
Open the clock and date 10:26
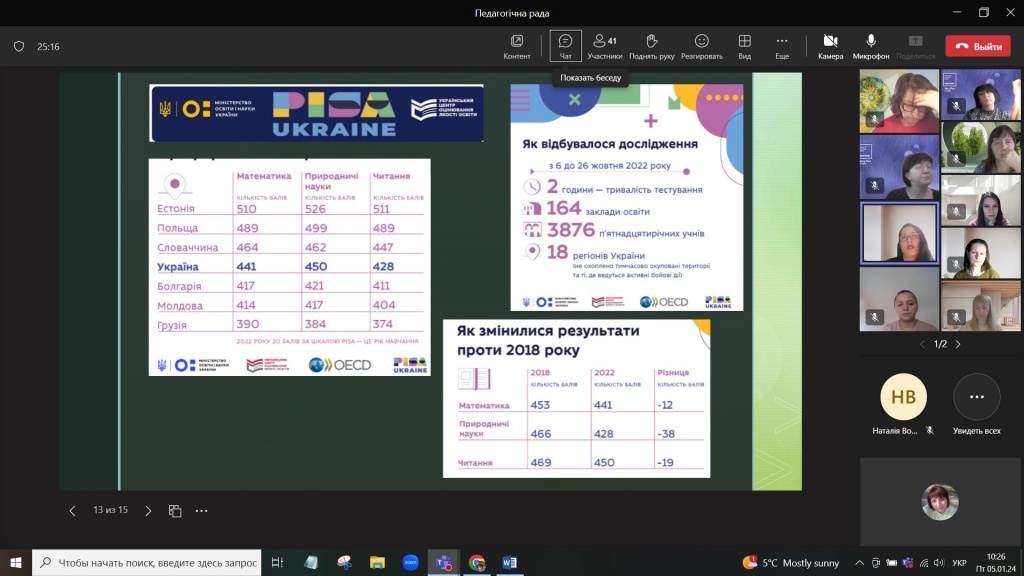(x=996, y=562)
